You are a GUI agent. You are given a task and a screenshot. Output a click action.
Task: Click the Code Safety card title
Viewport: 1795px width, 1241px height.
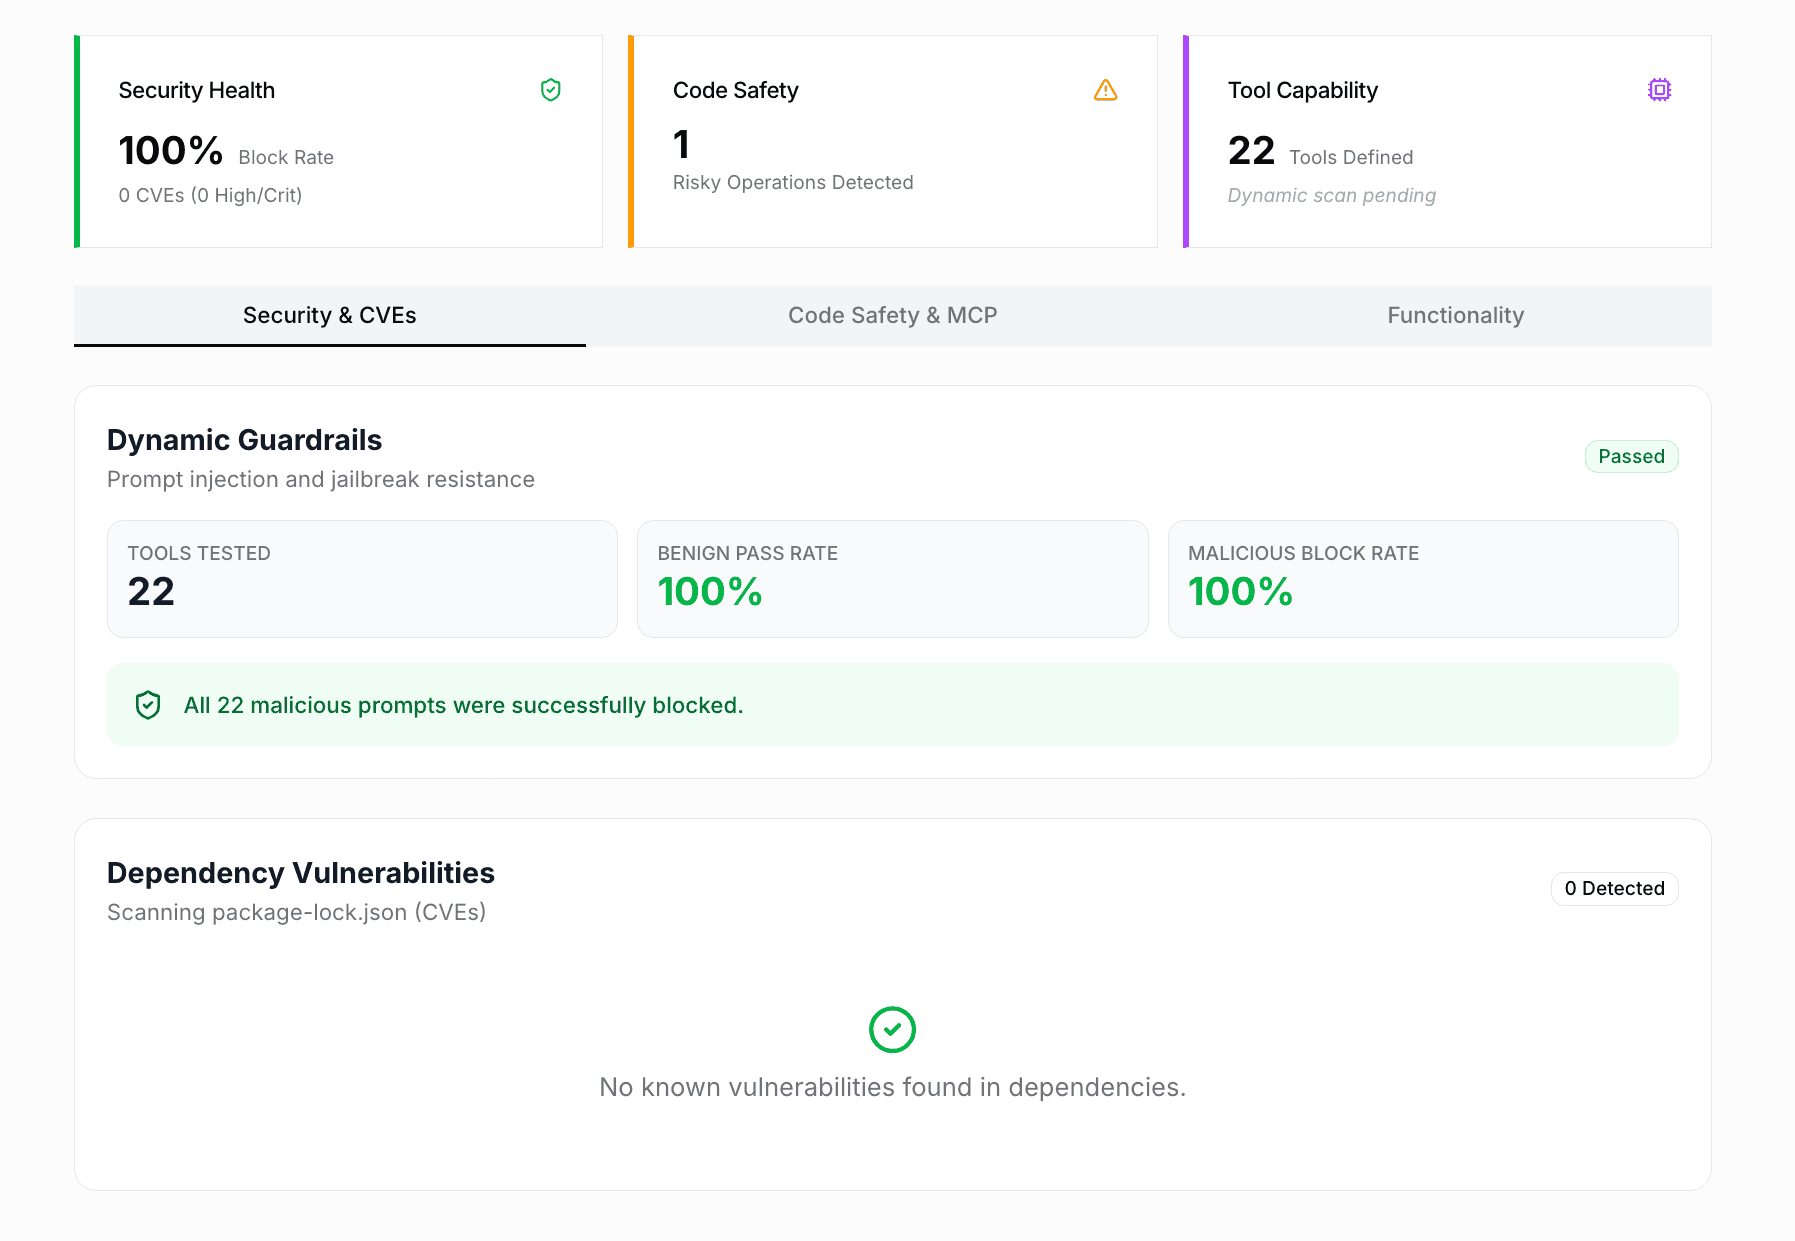pos(736,90)
